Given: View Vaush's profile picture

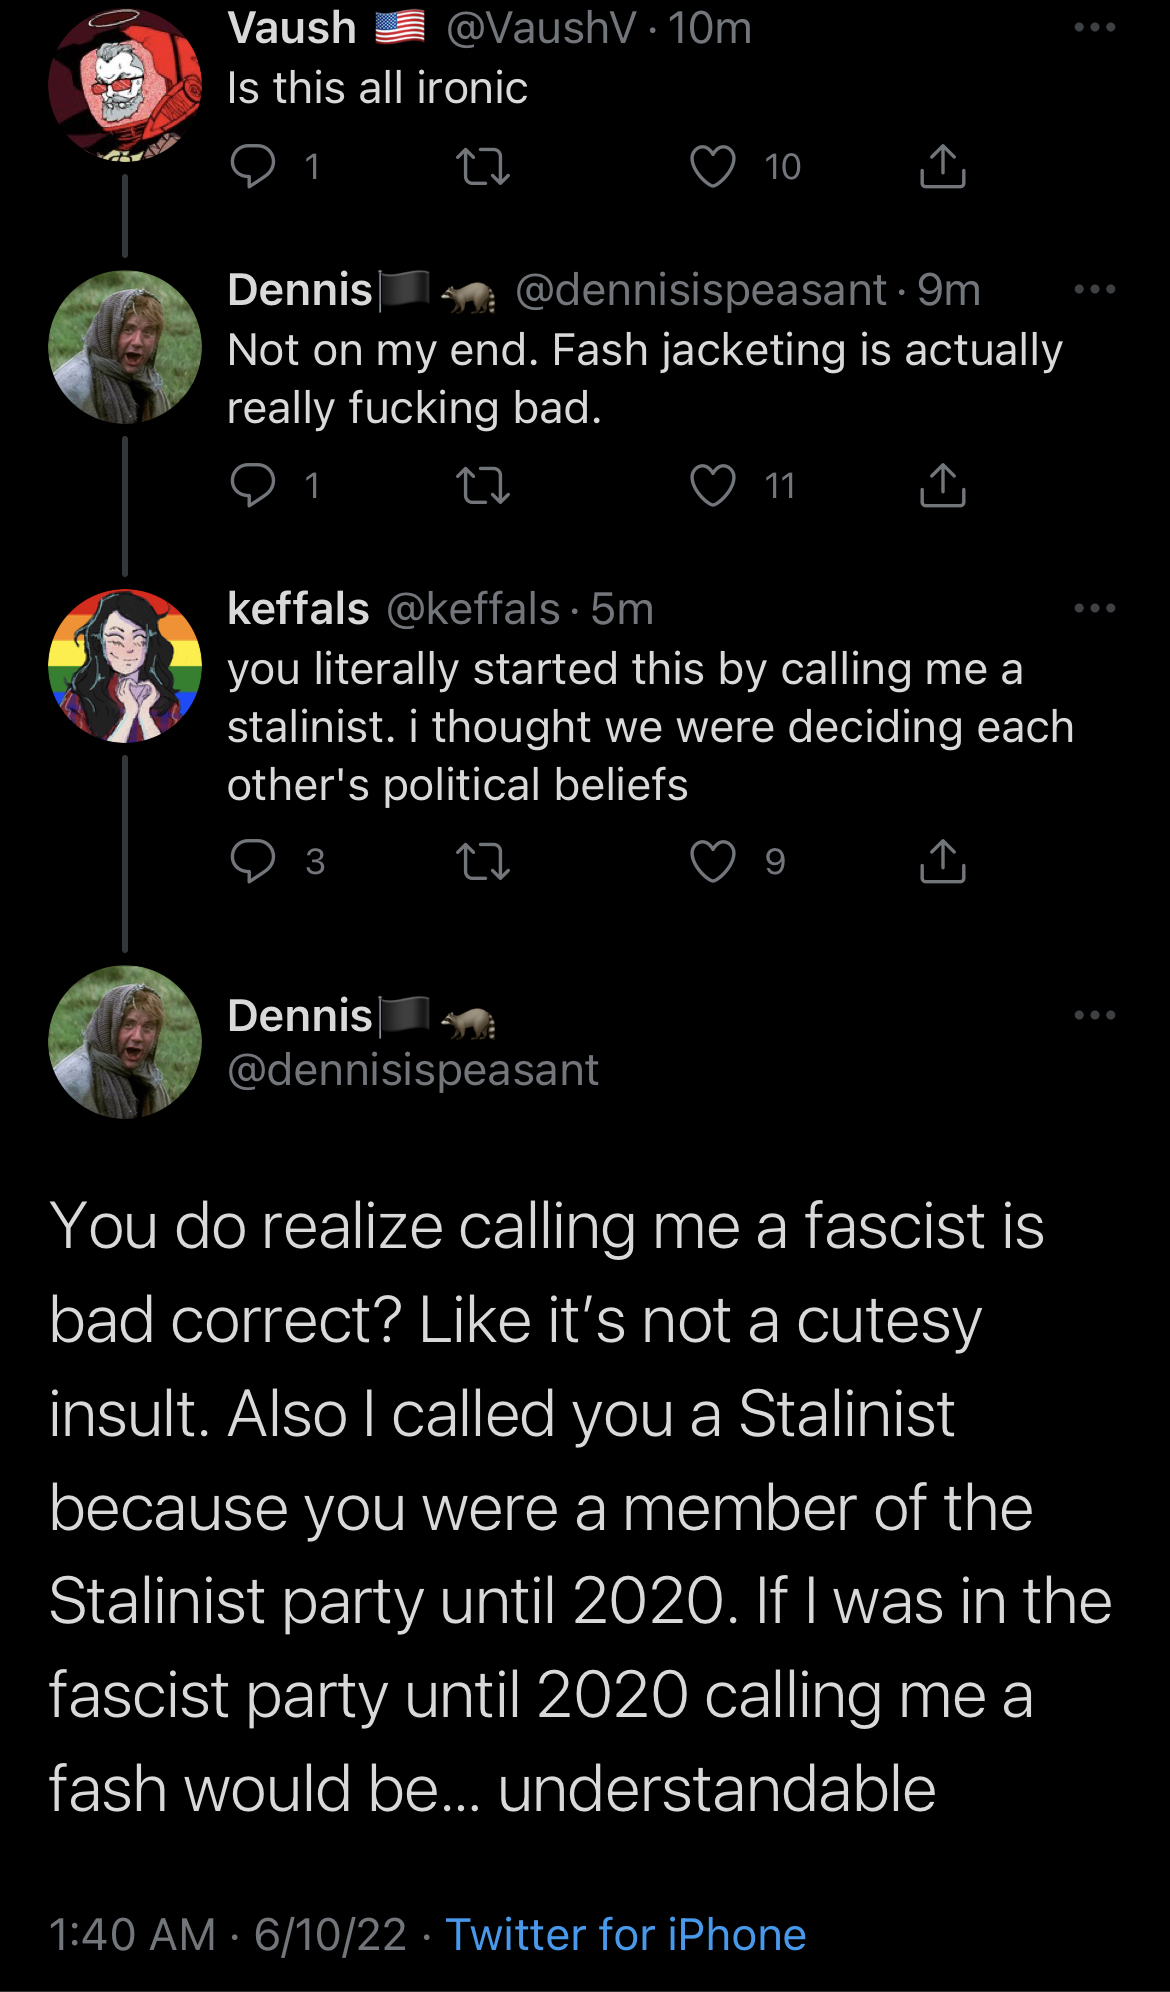Looking at the screenshot, I should pyautogui.click(x=125, y=84).
